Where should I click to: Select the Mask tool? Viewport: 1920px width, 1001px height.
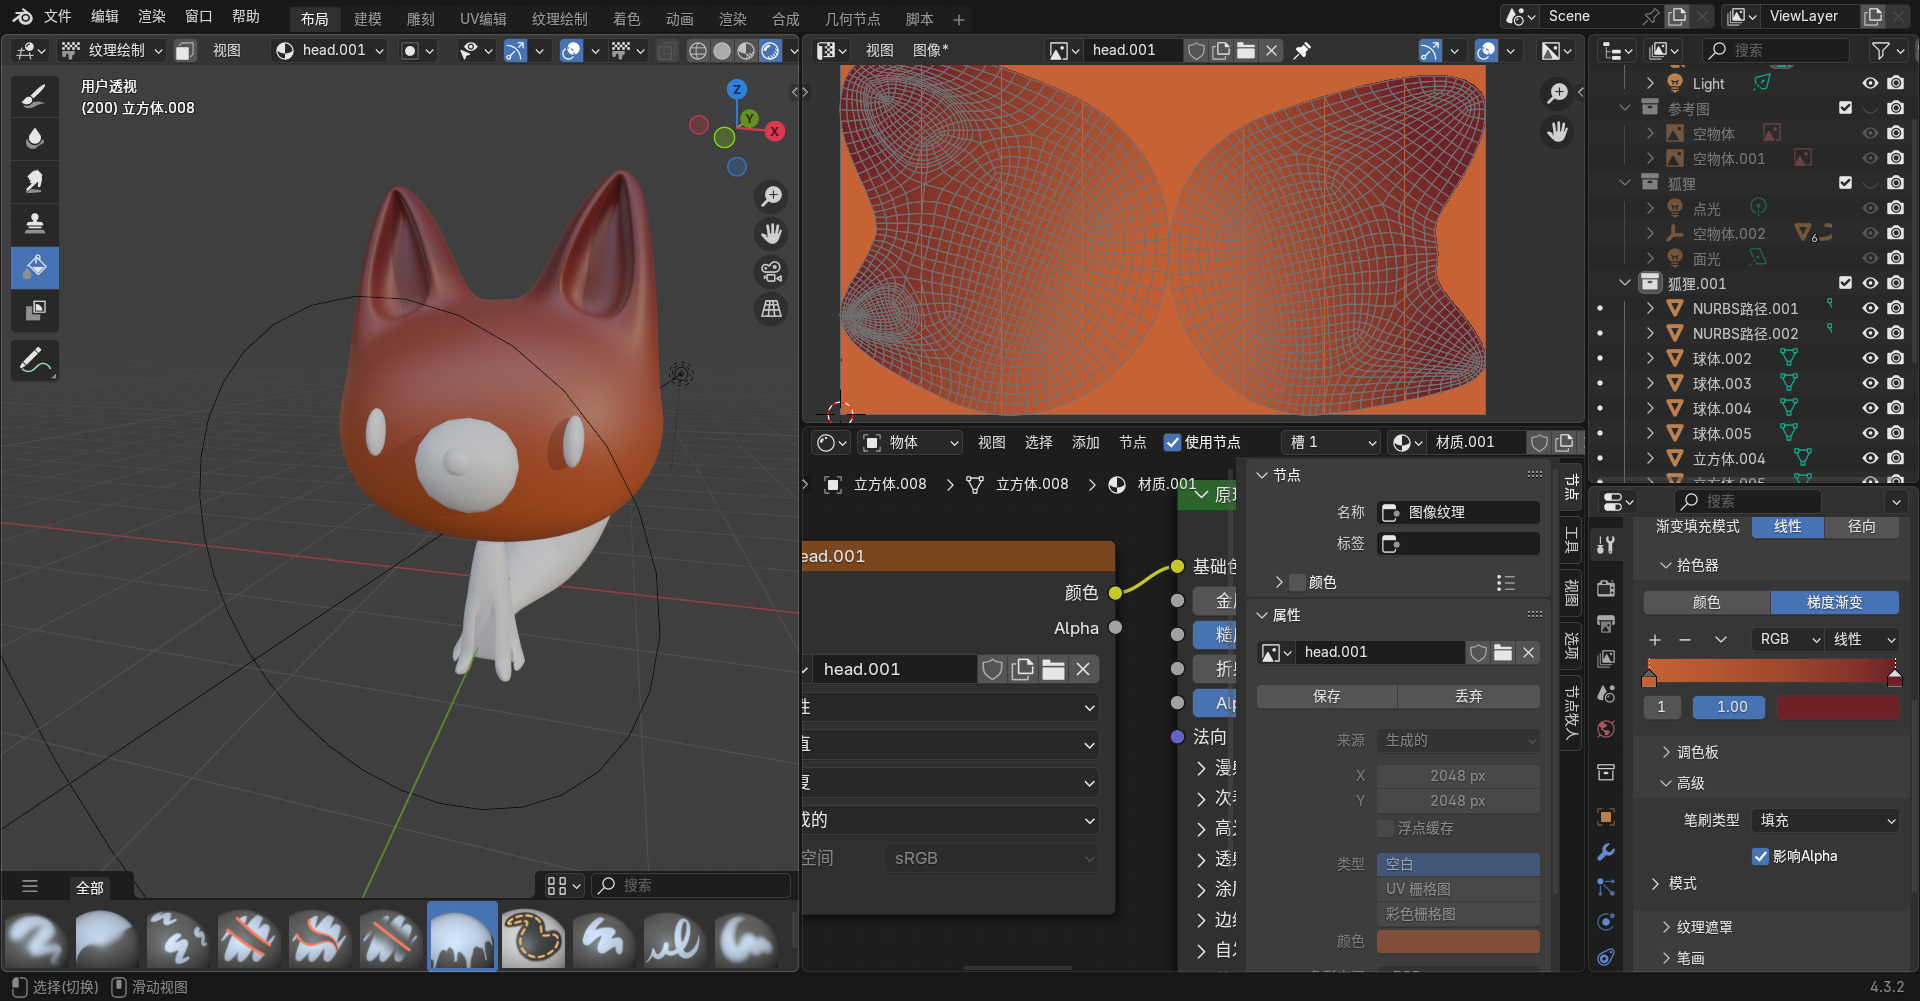coord(35,310)
